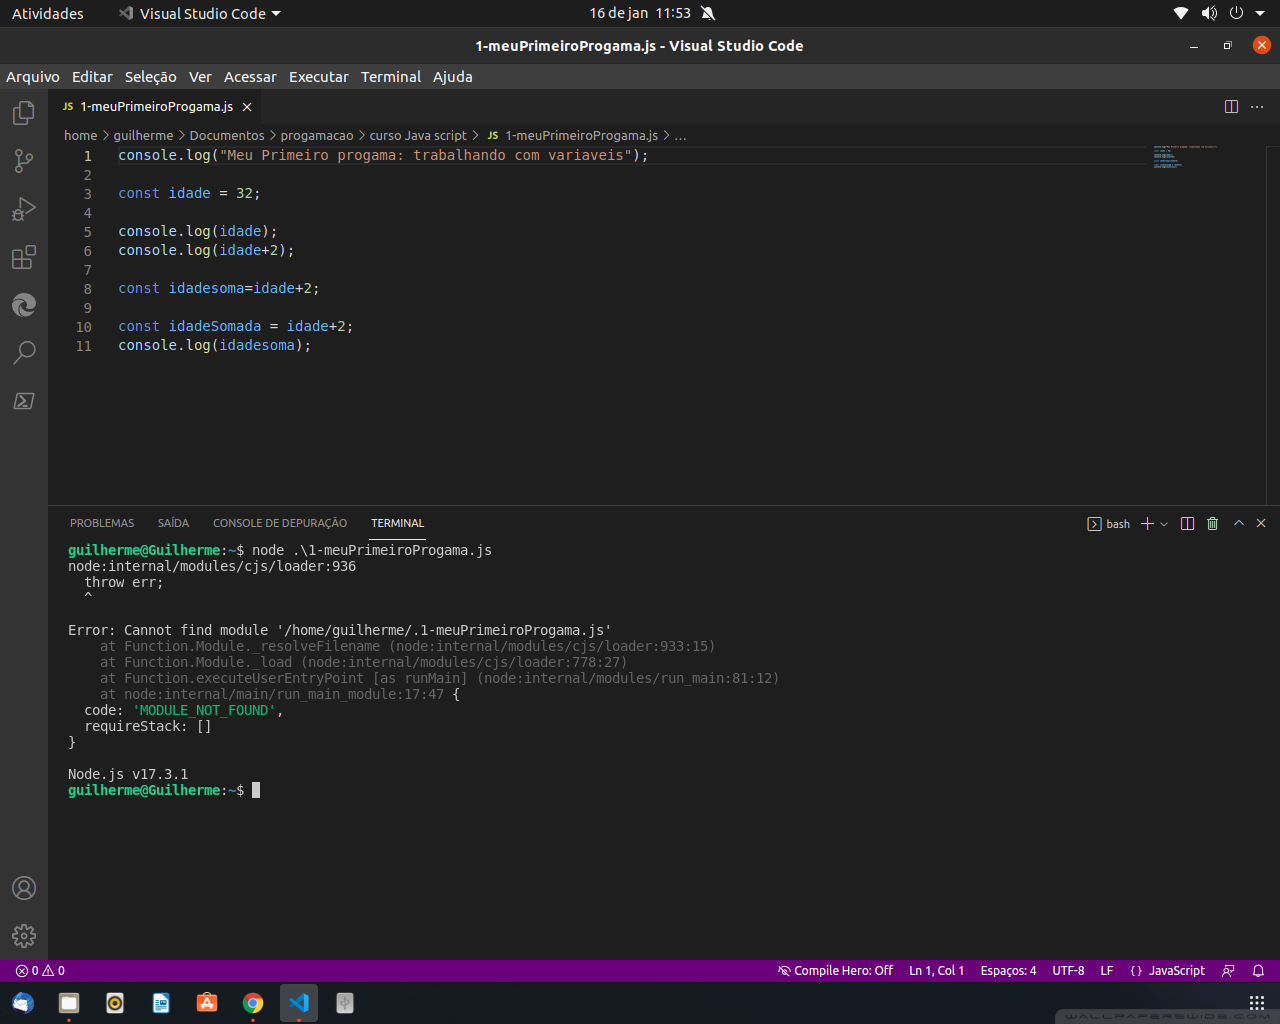The height and width of the screenshot is (1024, 1280).
Task: Click the guilherme breadcrumb segment
Action: coord(143,136)
